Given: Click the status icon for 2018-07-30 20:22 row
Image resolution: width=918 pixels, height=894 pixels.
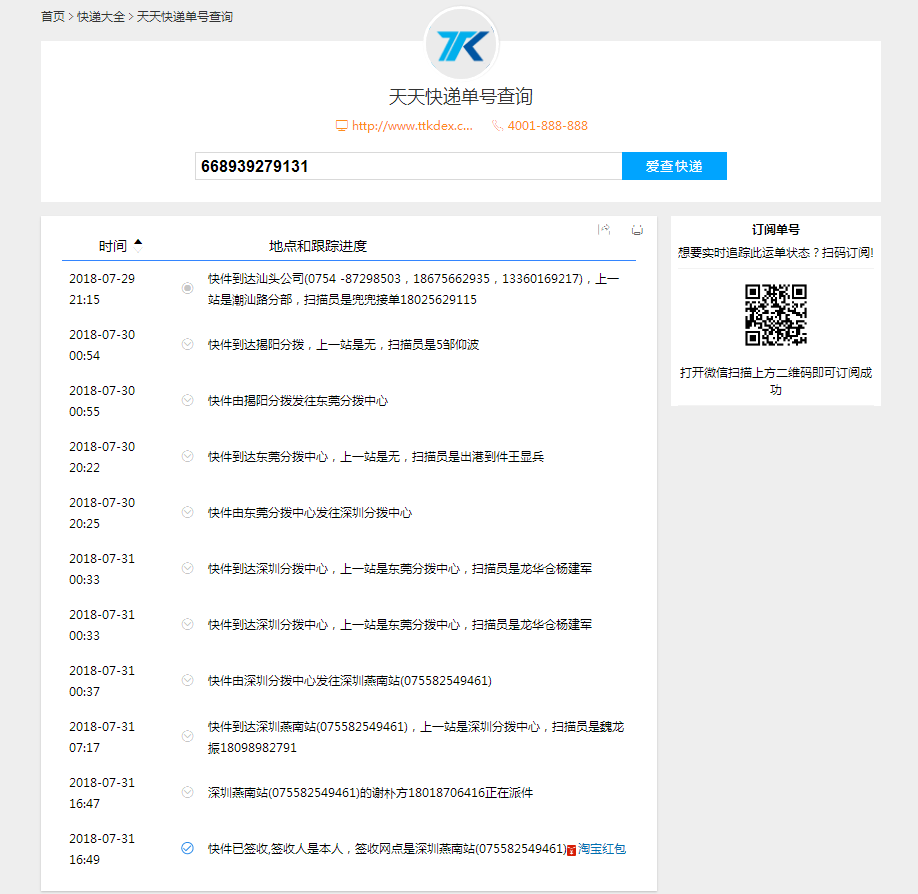Looking at the screenshot, I should (x=187, y=456).
